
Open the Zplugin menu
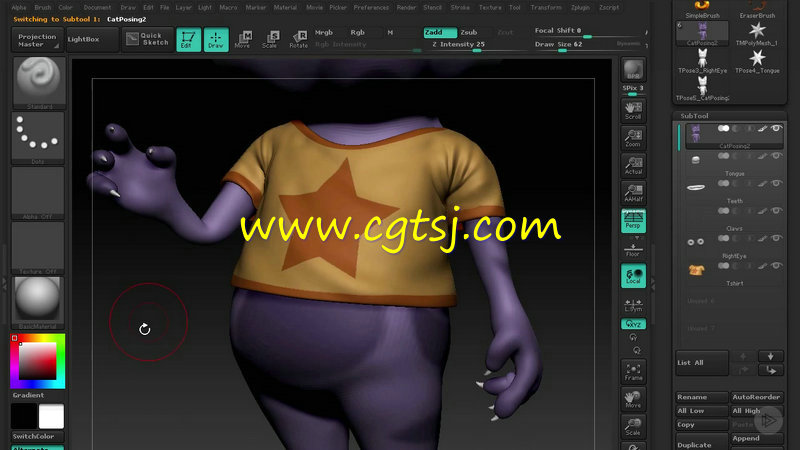[580, 7]
